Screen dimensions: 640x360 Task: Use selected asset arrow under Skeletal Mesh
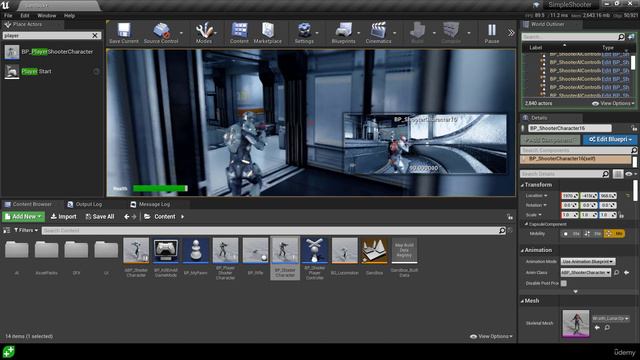597,327
